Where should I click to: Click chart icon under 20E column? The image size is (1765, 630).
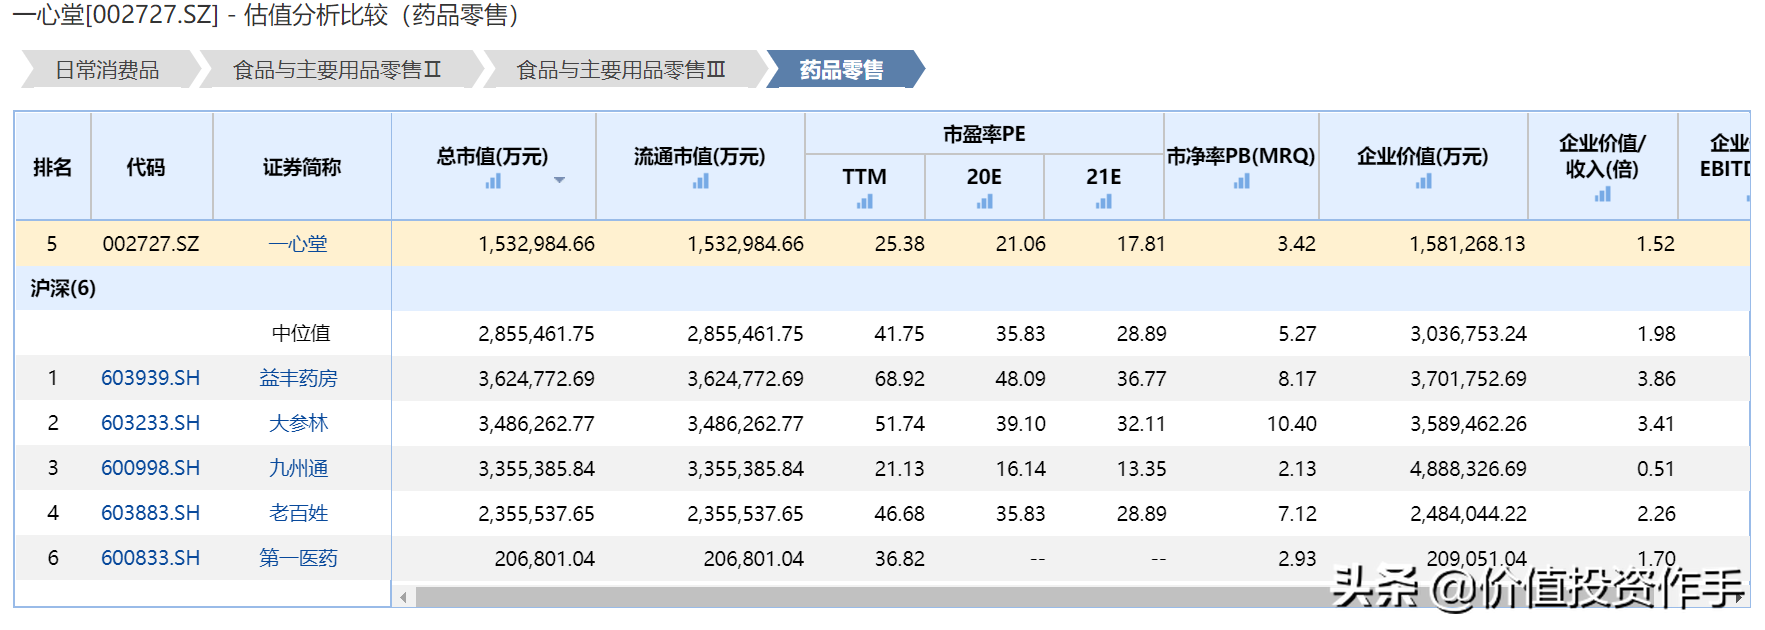(985, 201)
